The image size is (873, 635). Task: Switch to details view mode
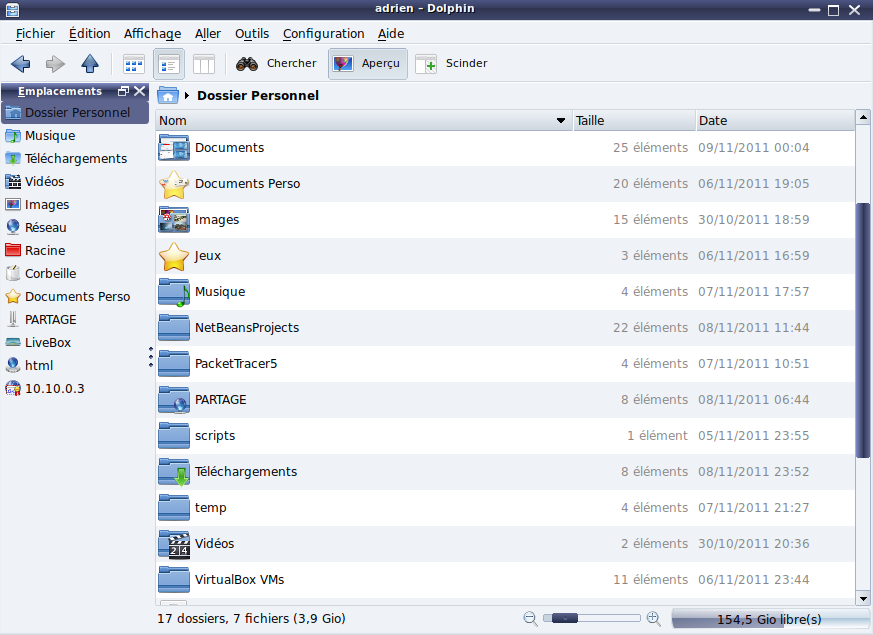pos(169,64)
